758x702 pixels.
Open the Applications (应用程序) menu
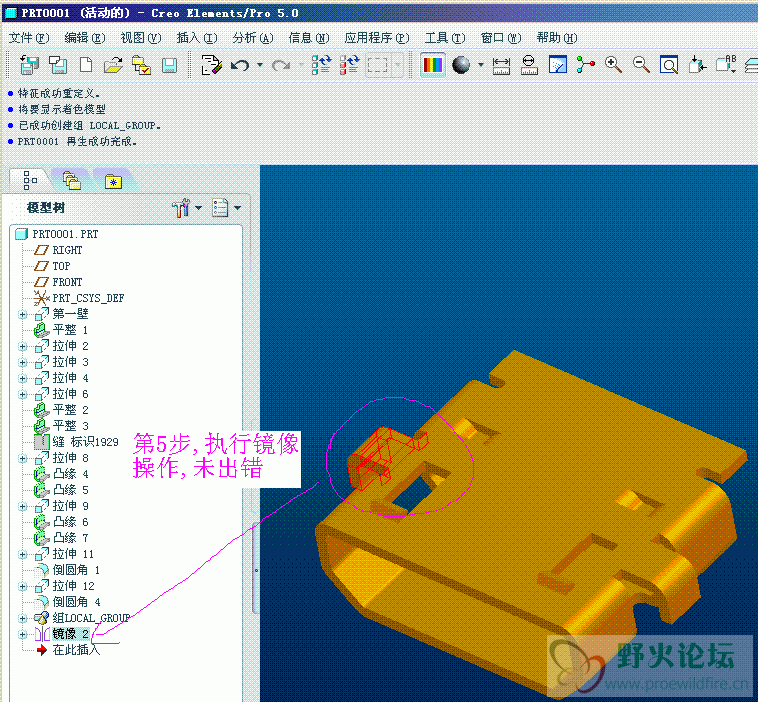[377, 38]
